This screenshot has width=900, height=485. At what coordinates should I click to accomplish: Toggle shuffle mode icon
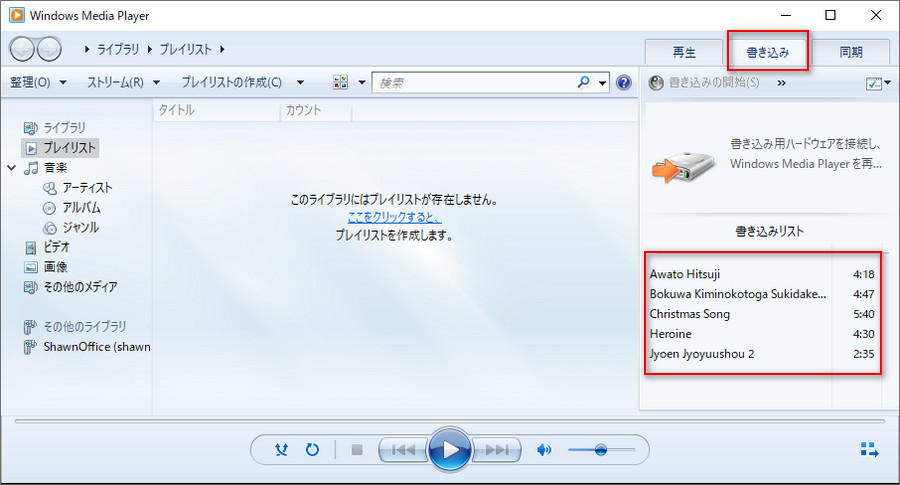point(281,450)
